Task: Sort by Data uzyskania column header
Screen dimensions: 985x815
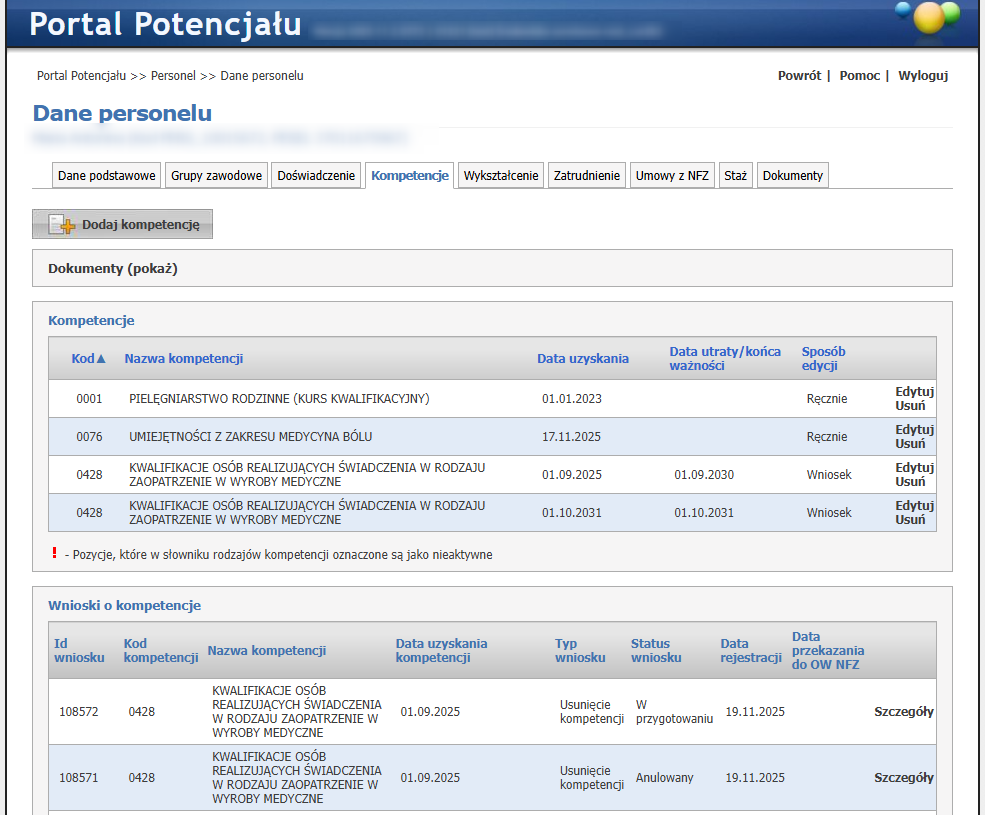Action: point(582,359)
